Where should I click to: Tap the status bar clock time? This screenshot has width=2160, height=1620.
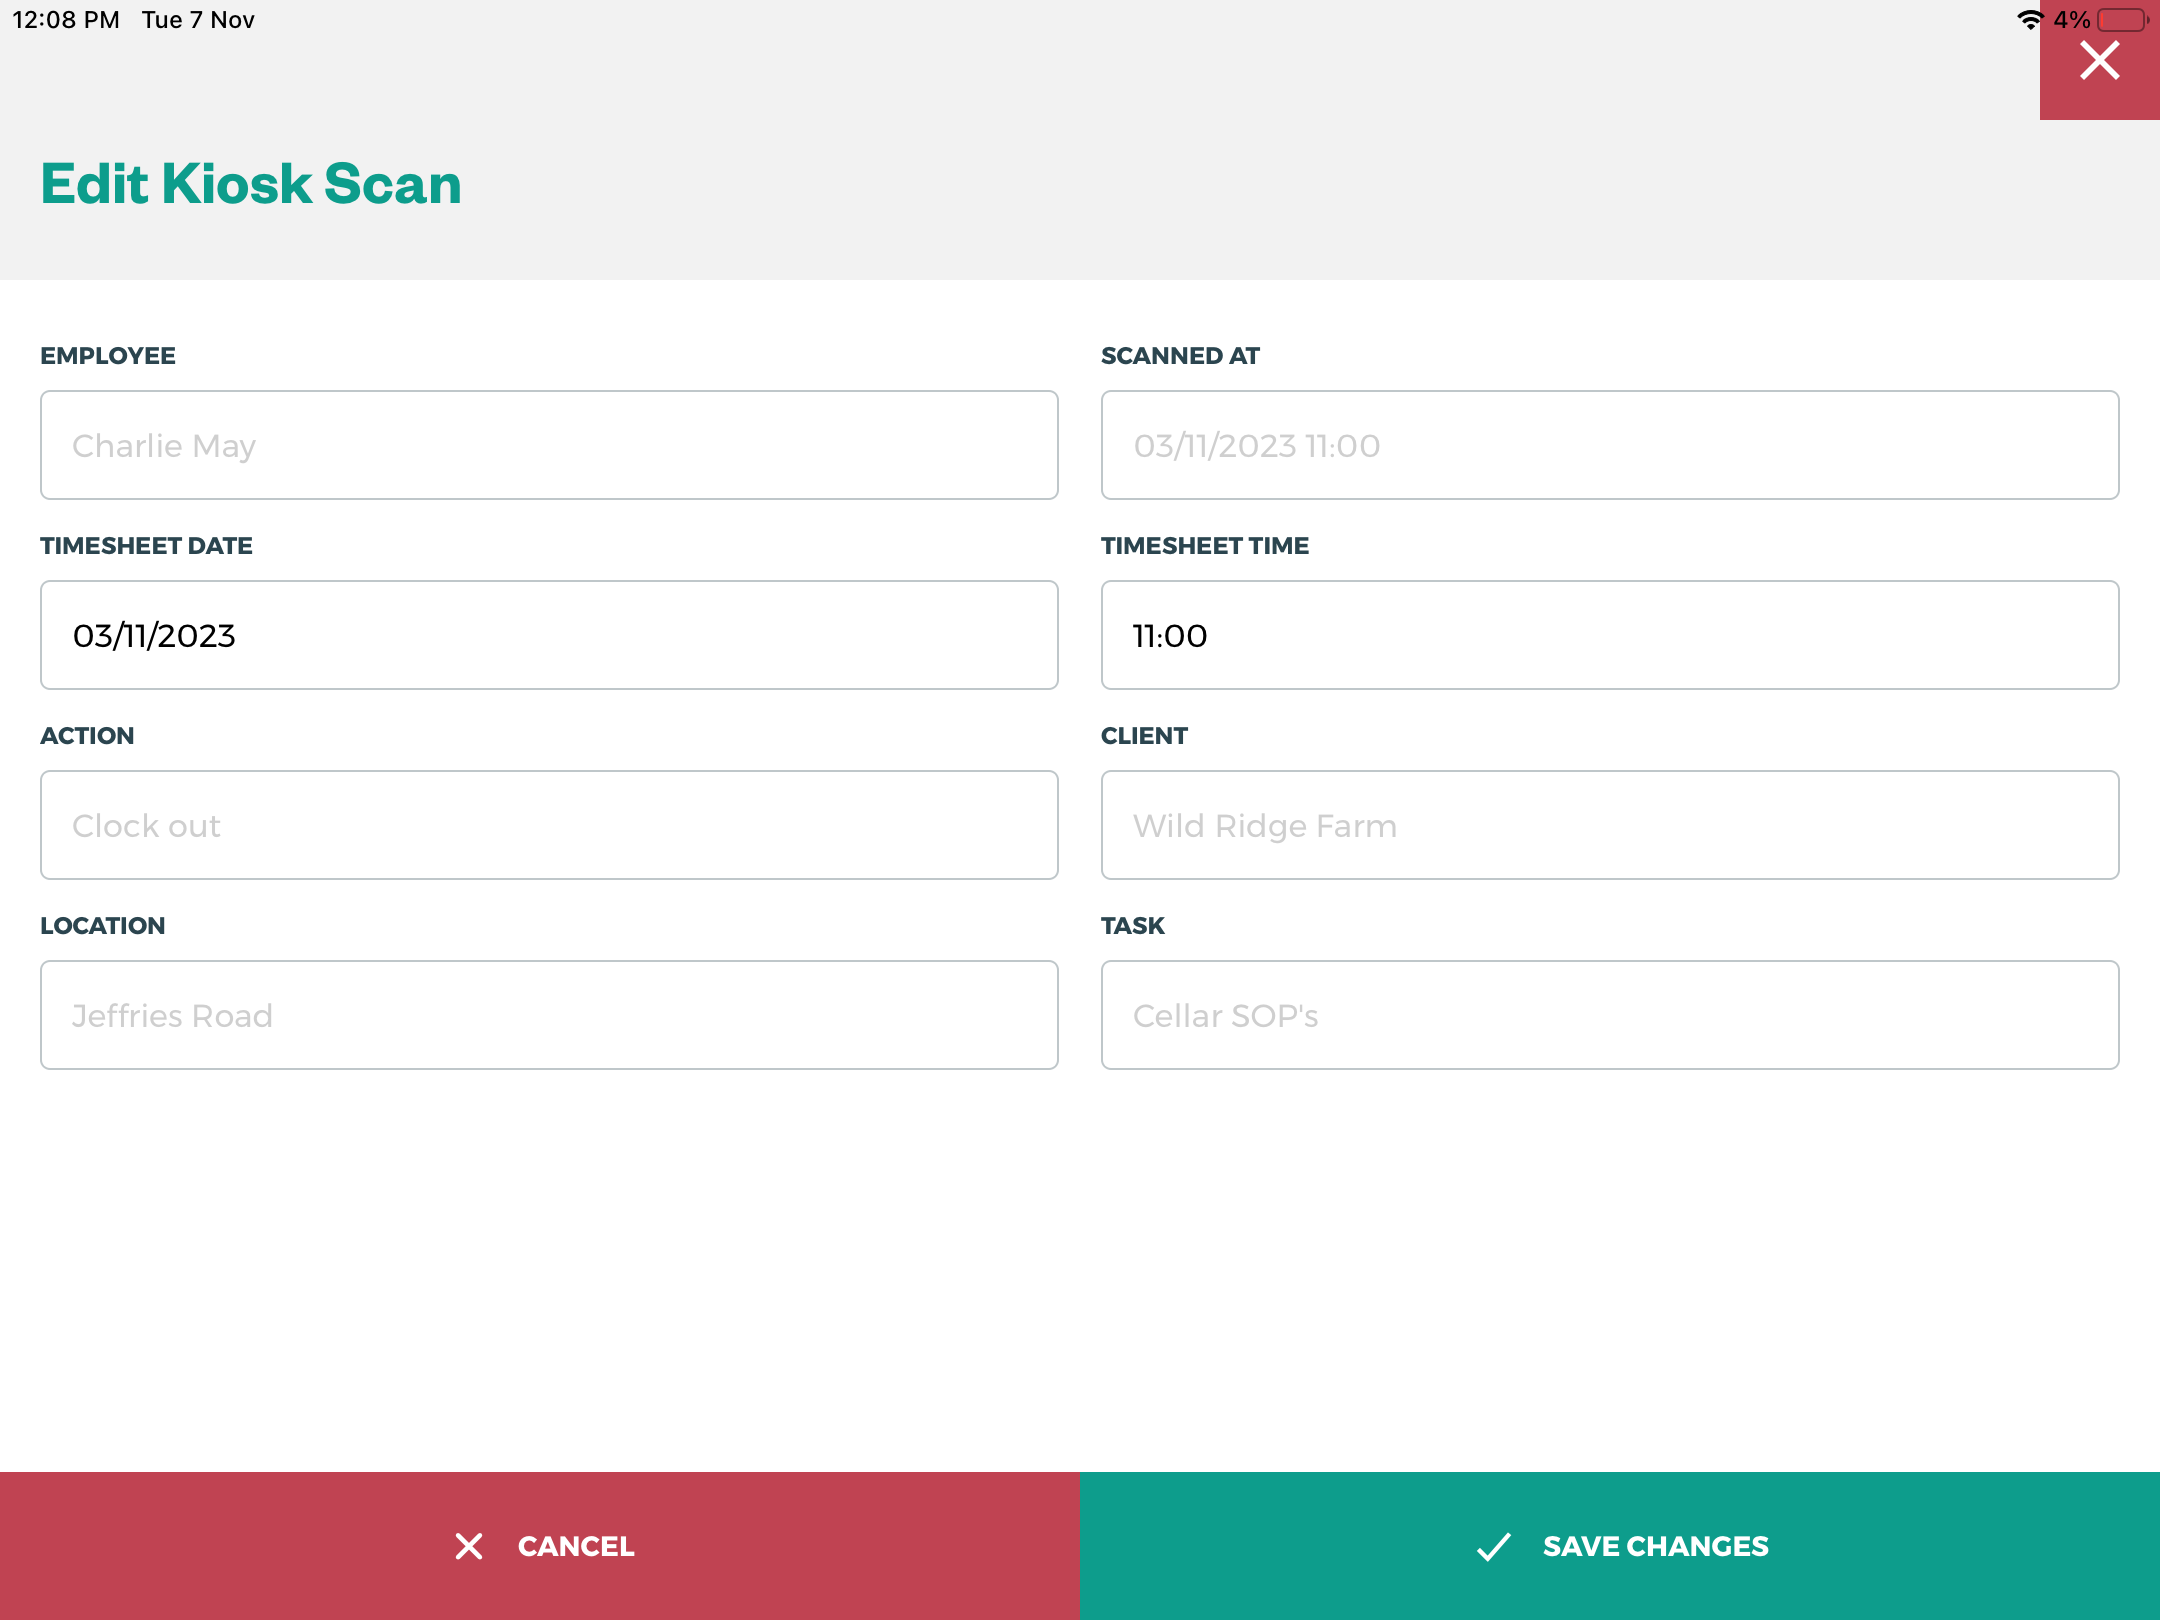(x=66, y=20)
